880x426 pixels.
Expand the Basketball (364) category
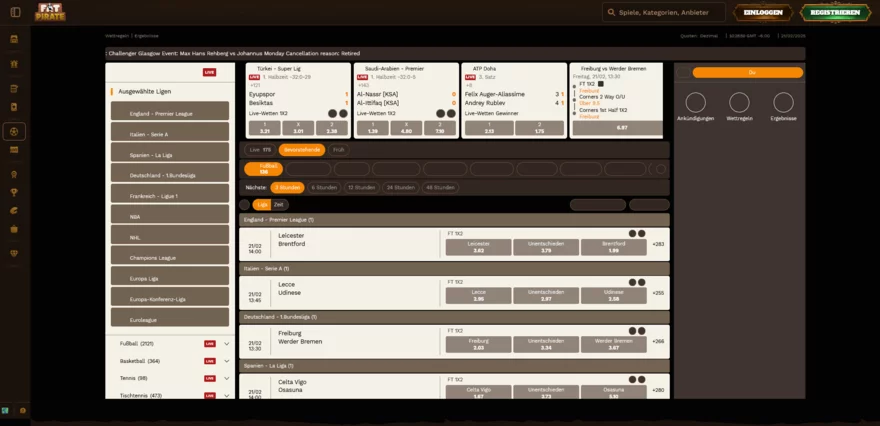pyautogui.click(x=227, y=361)
